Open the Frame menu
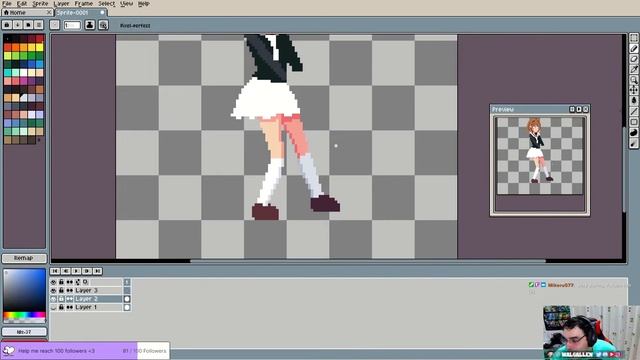The width and height of the screenshot is (640, 360). click(x=84, y=4)
